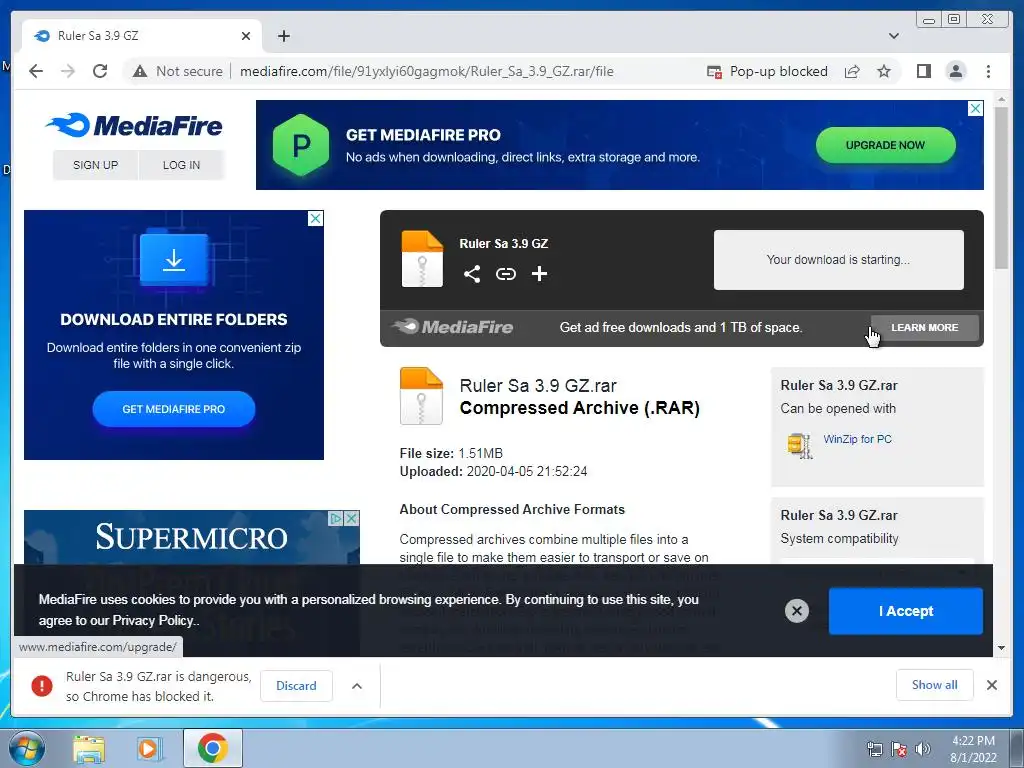Click the copy link icon in file panel
Screen dimensions: 1024x768
(505, 274)
